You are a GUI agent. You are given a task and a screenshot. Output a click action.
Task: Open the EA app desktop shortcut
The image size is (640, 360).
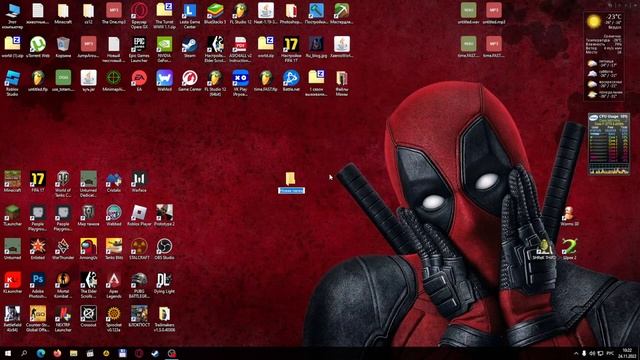(x=139, y=80)
